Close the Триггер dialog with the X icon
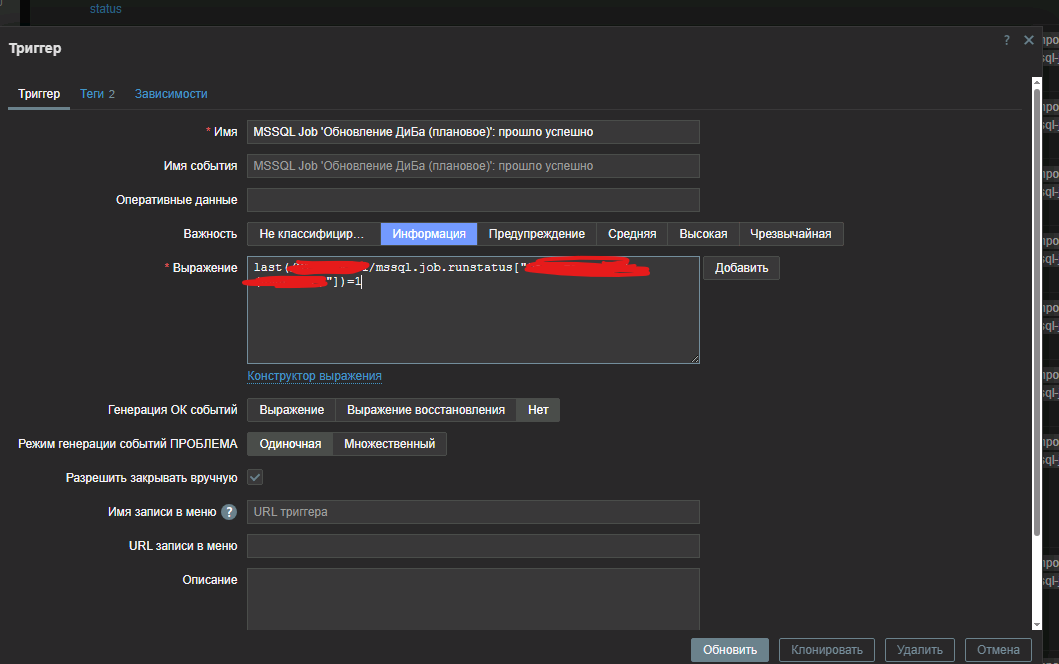 pyautogui.click(x=1028, y=40)
